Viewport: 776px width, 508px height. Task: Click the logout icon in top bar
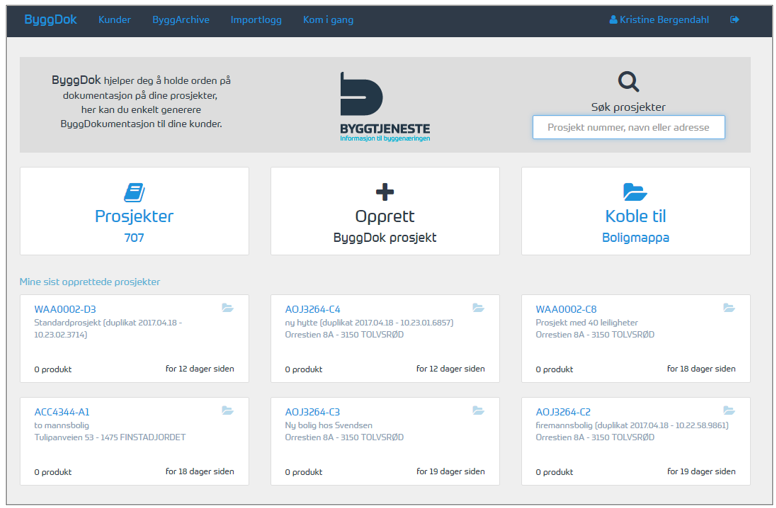tap(735, 20)
